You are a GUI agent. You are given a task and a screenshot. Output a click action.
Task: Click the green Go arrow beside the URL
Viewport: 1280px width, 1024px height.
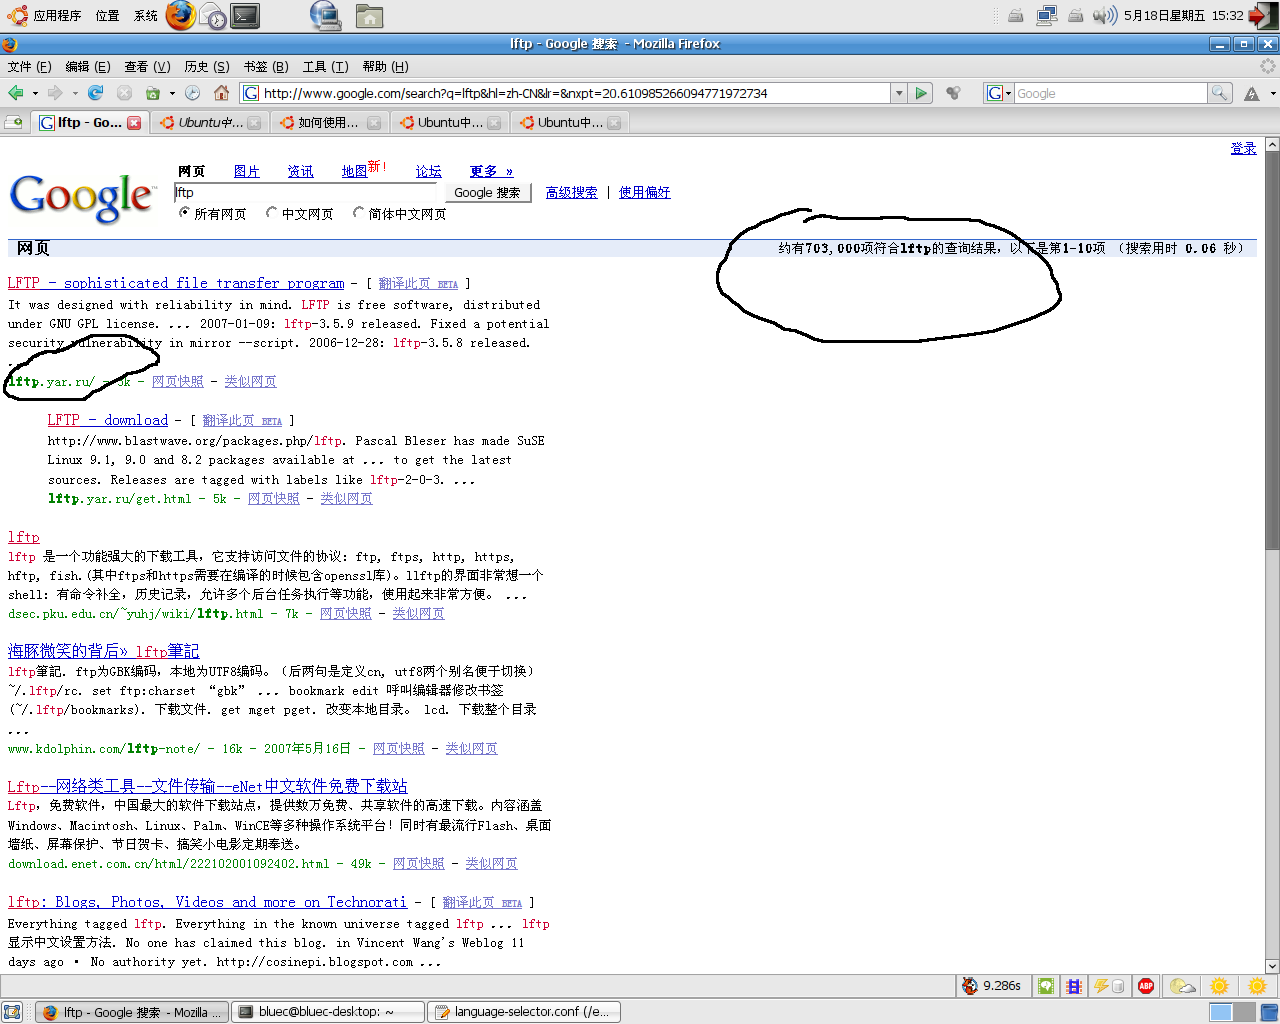tap(922, 93)
